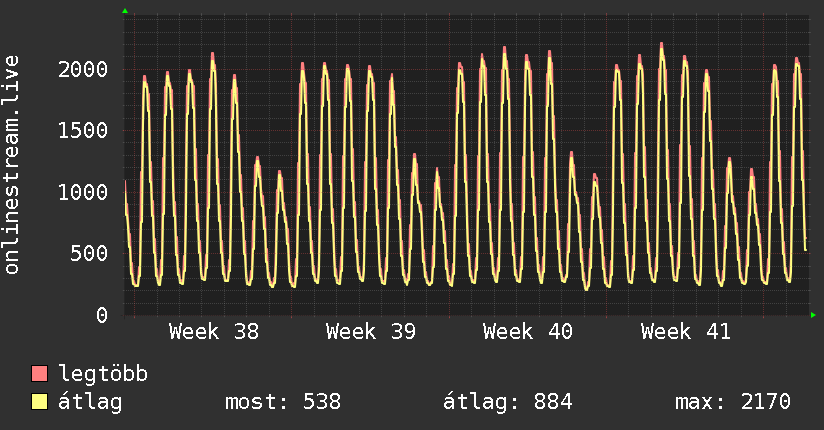Click the 1500 y-axis tick label
Screen dimensions: 824x430
pyautogui.click(x=83, y=130)
